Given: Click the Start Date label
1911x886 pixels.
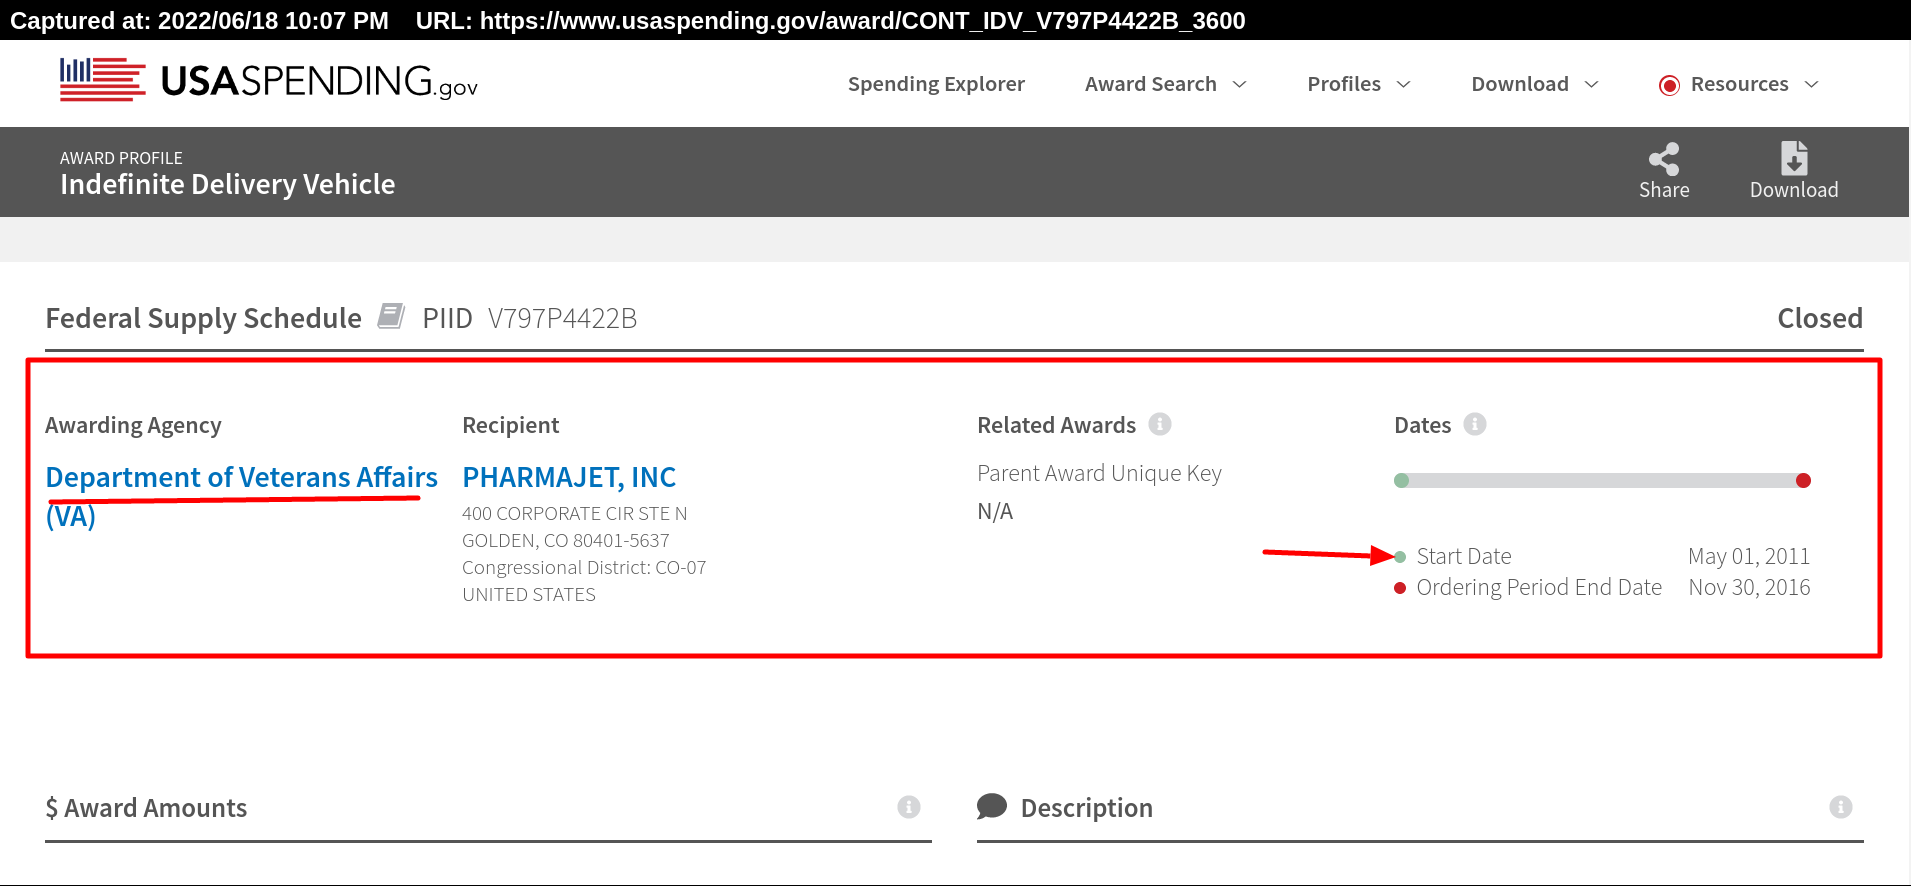Looking at the screenshot, I should 1463,556.
